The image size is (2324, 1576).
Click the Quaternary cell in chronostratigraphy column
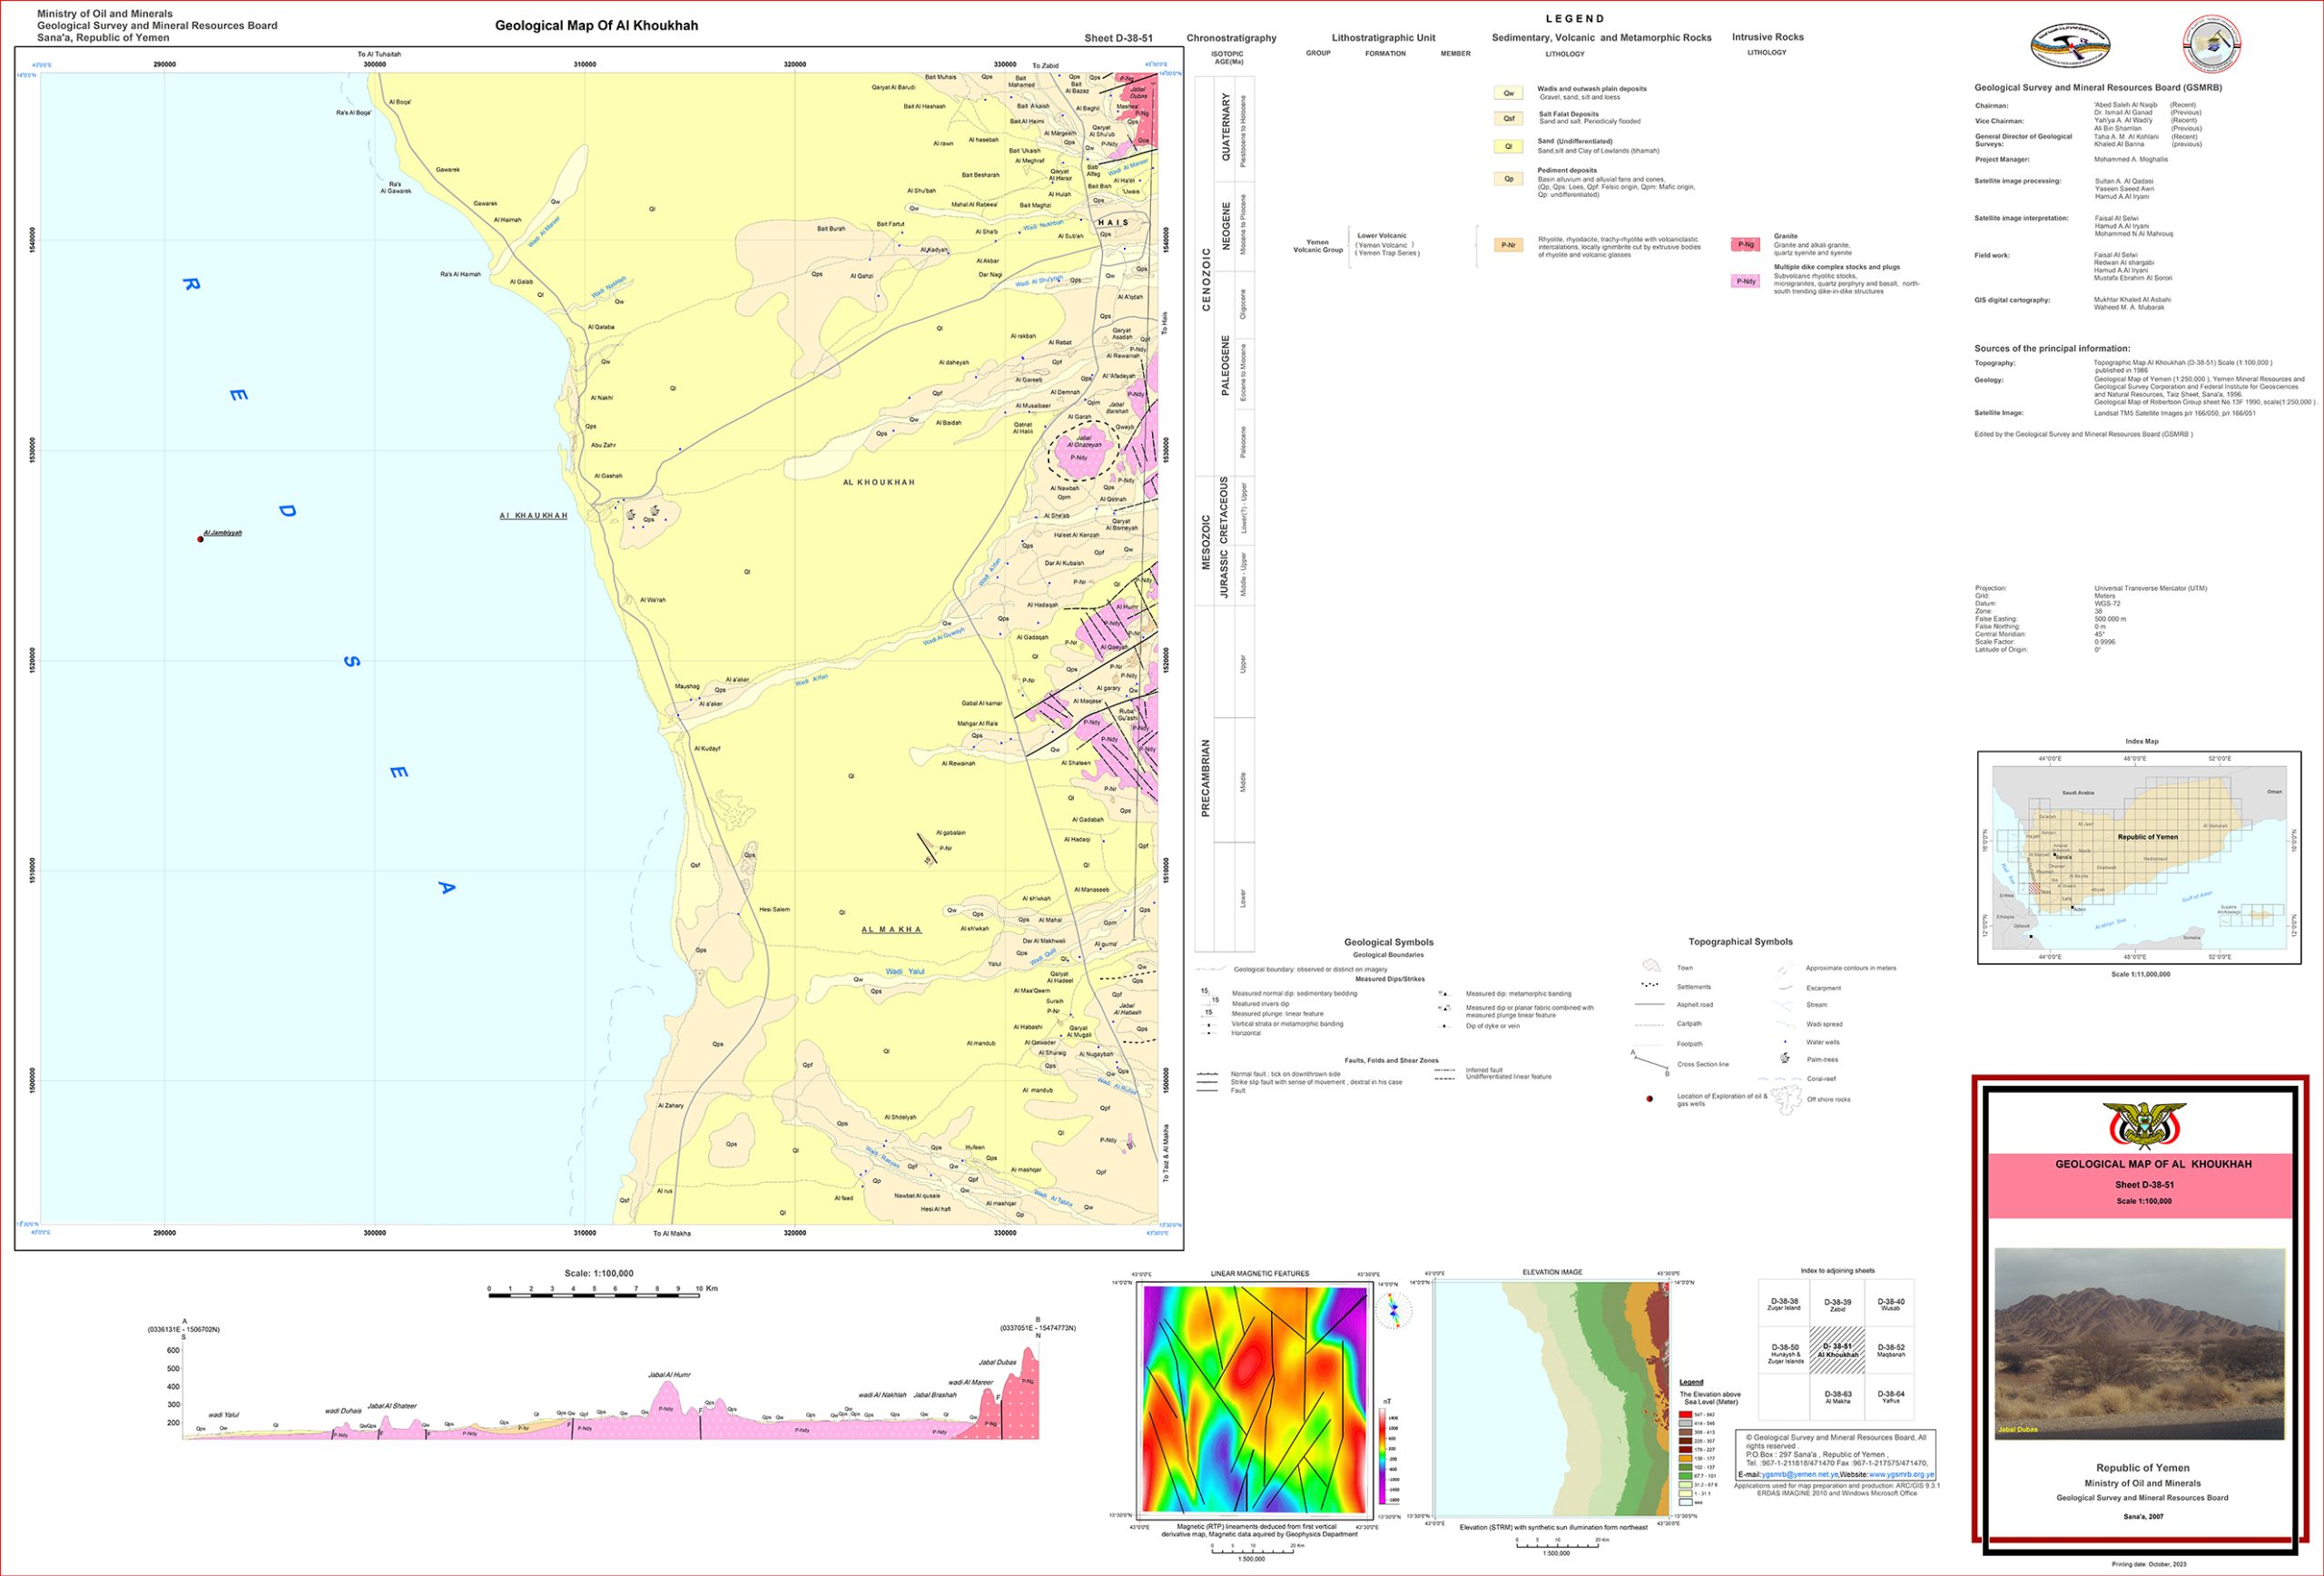coord(1225,128)
